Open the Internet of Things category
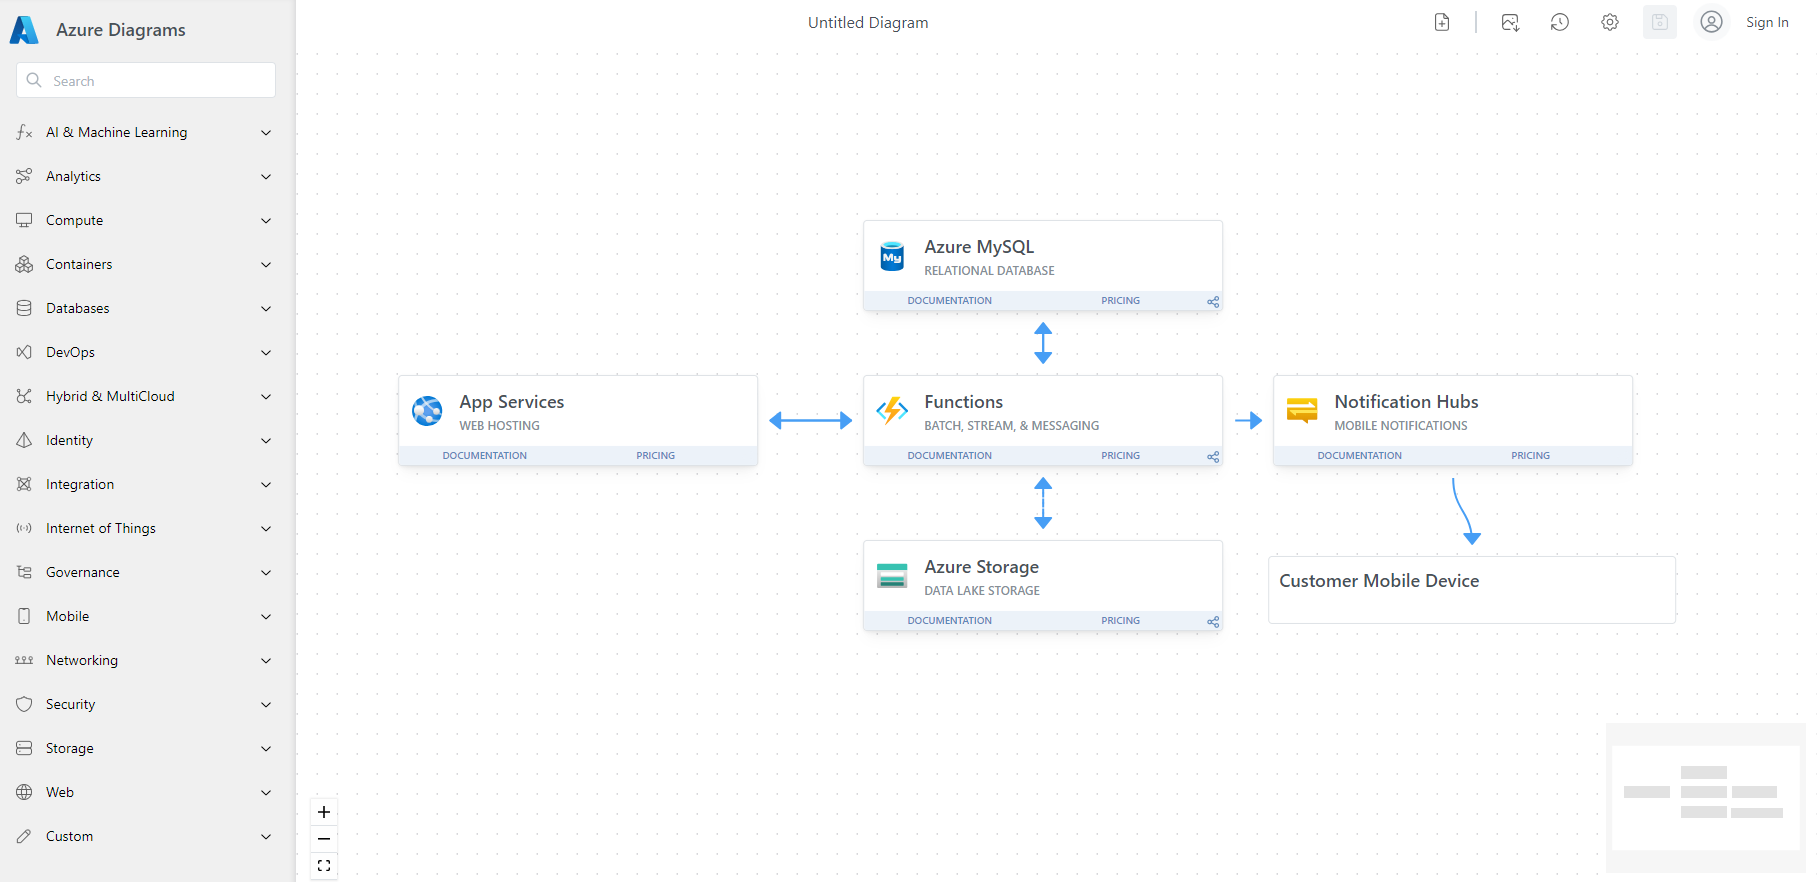Viewport: 1817px width, 882px height. tap(145, 528)
